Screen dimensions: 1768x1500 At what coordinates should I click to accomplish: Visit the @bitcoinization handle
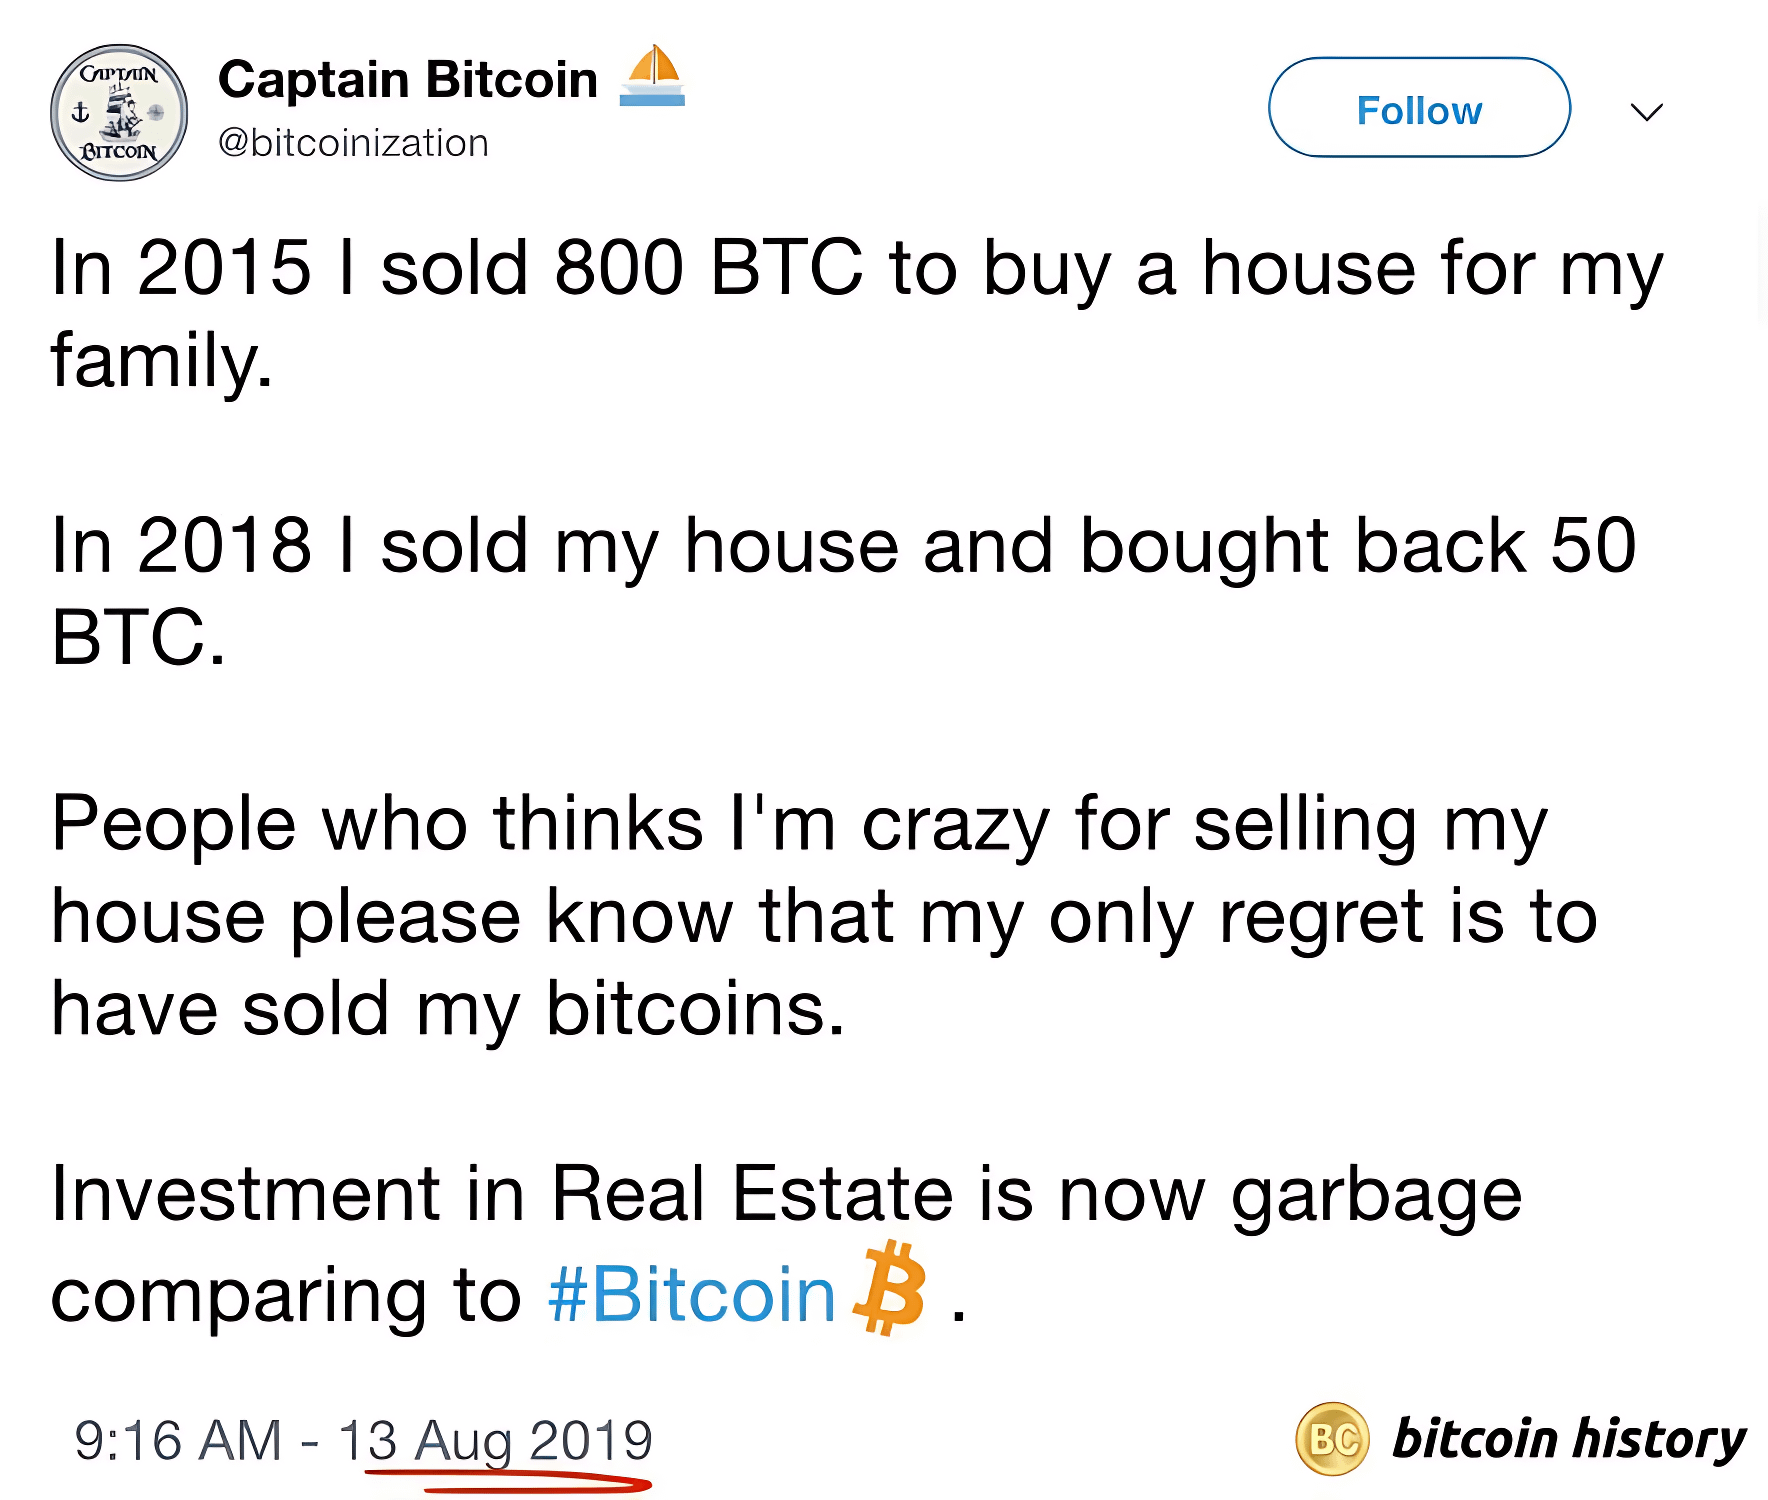pos(353,143)
